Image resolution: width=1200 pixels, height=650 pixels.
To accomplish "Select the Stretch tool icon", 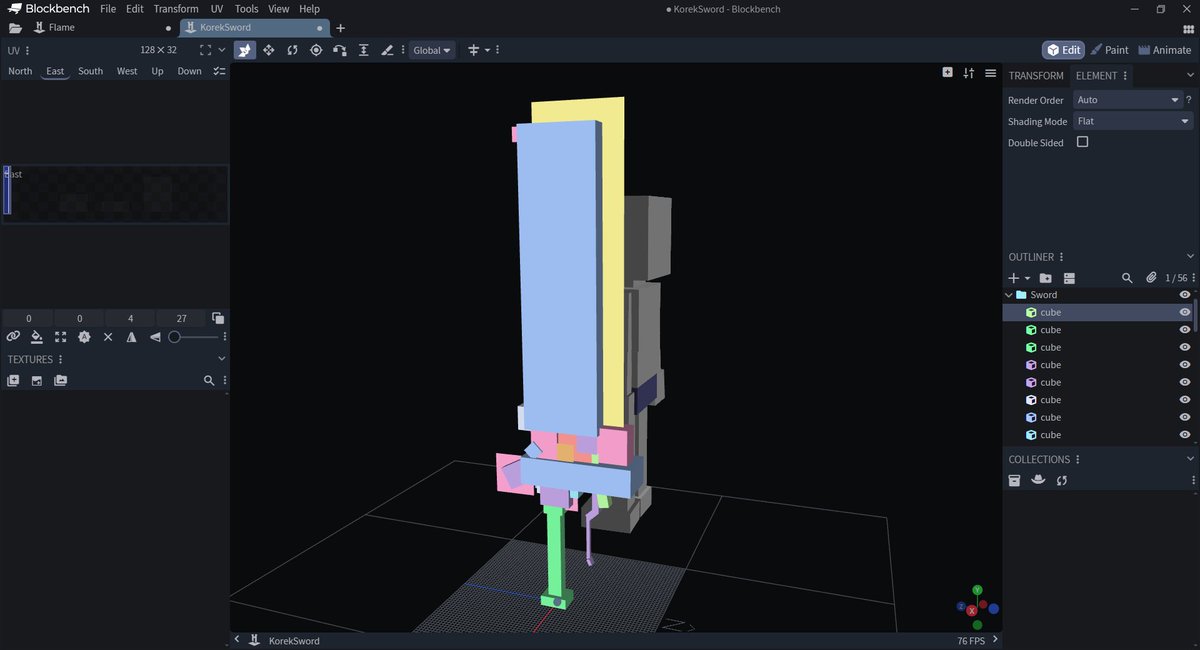I will pos(363,50).
